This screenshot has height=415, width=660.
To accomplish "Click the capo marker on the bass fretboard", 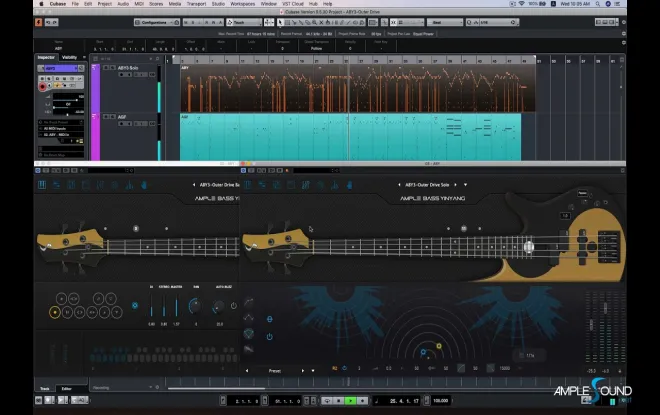I will click(529, 247).
